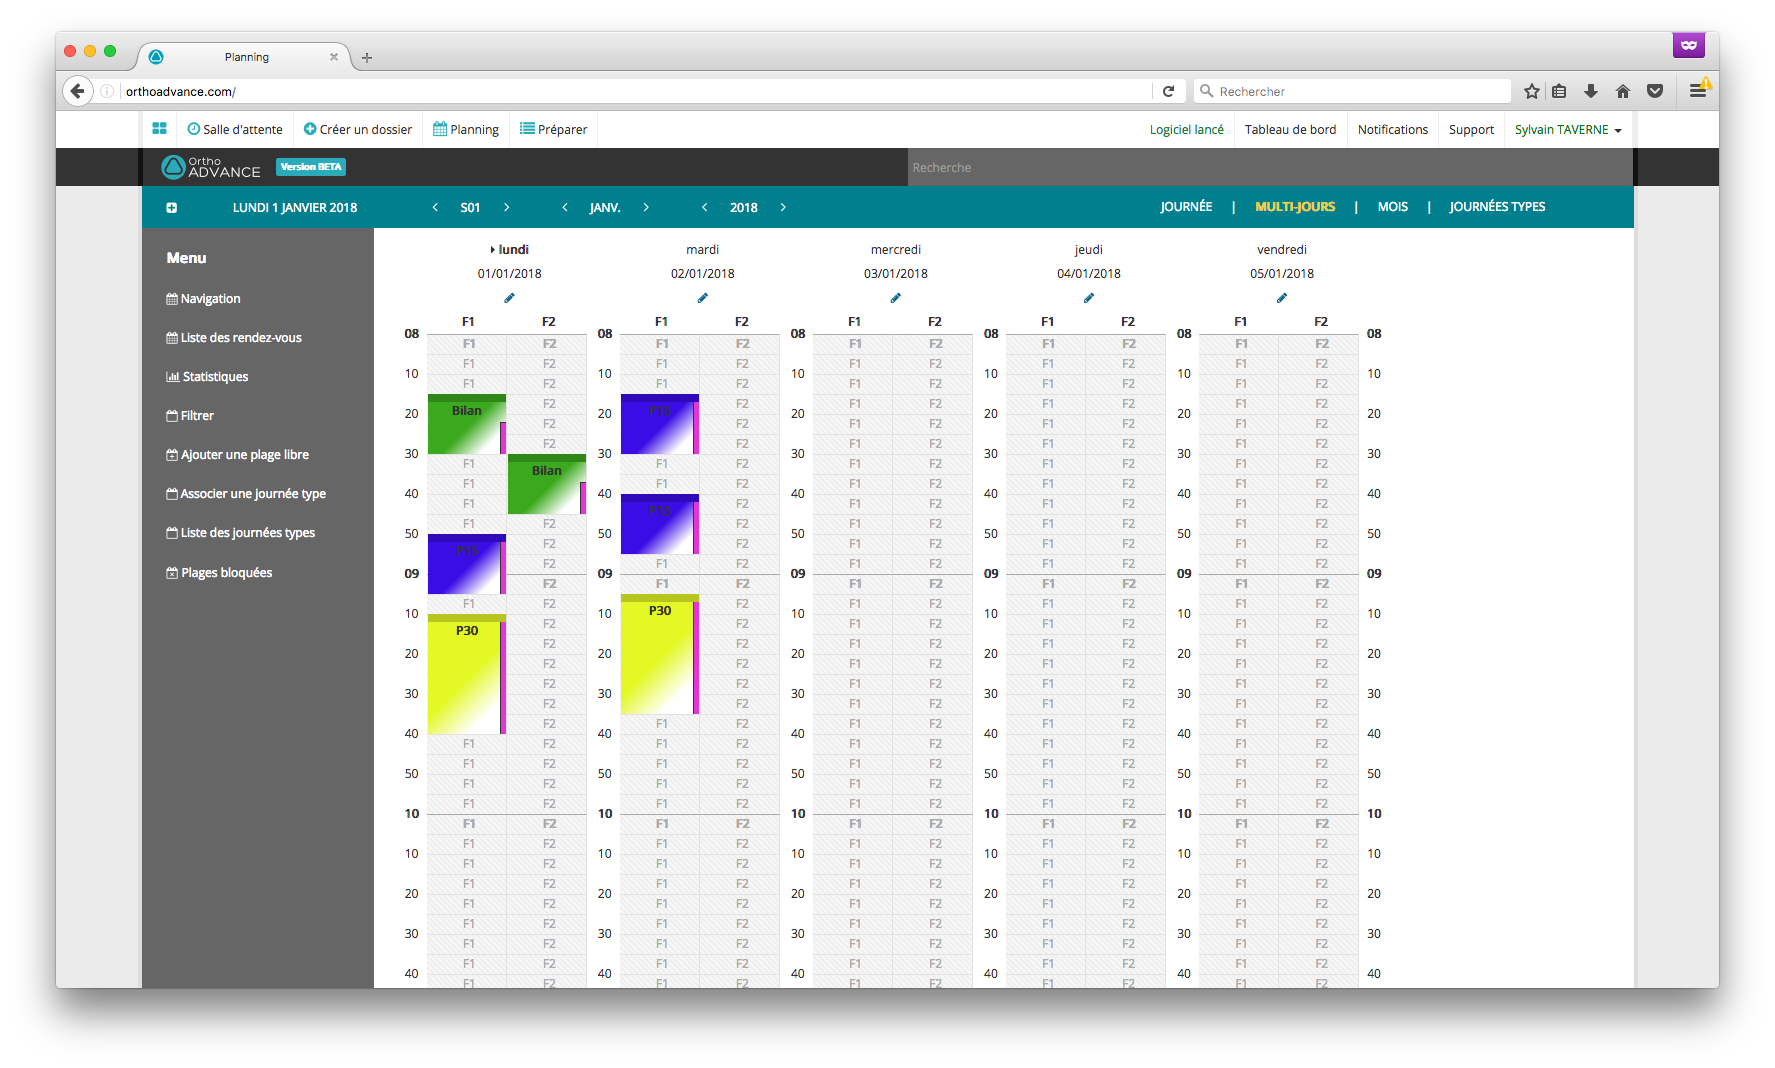Viewport: 1775px width, 1068px height.
Task: Select the yellow P30 appointment on lundi
Action: coord(466,674)
